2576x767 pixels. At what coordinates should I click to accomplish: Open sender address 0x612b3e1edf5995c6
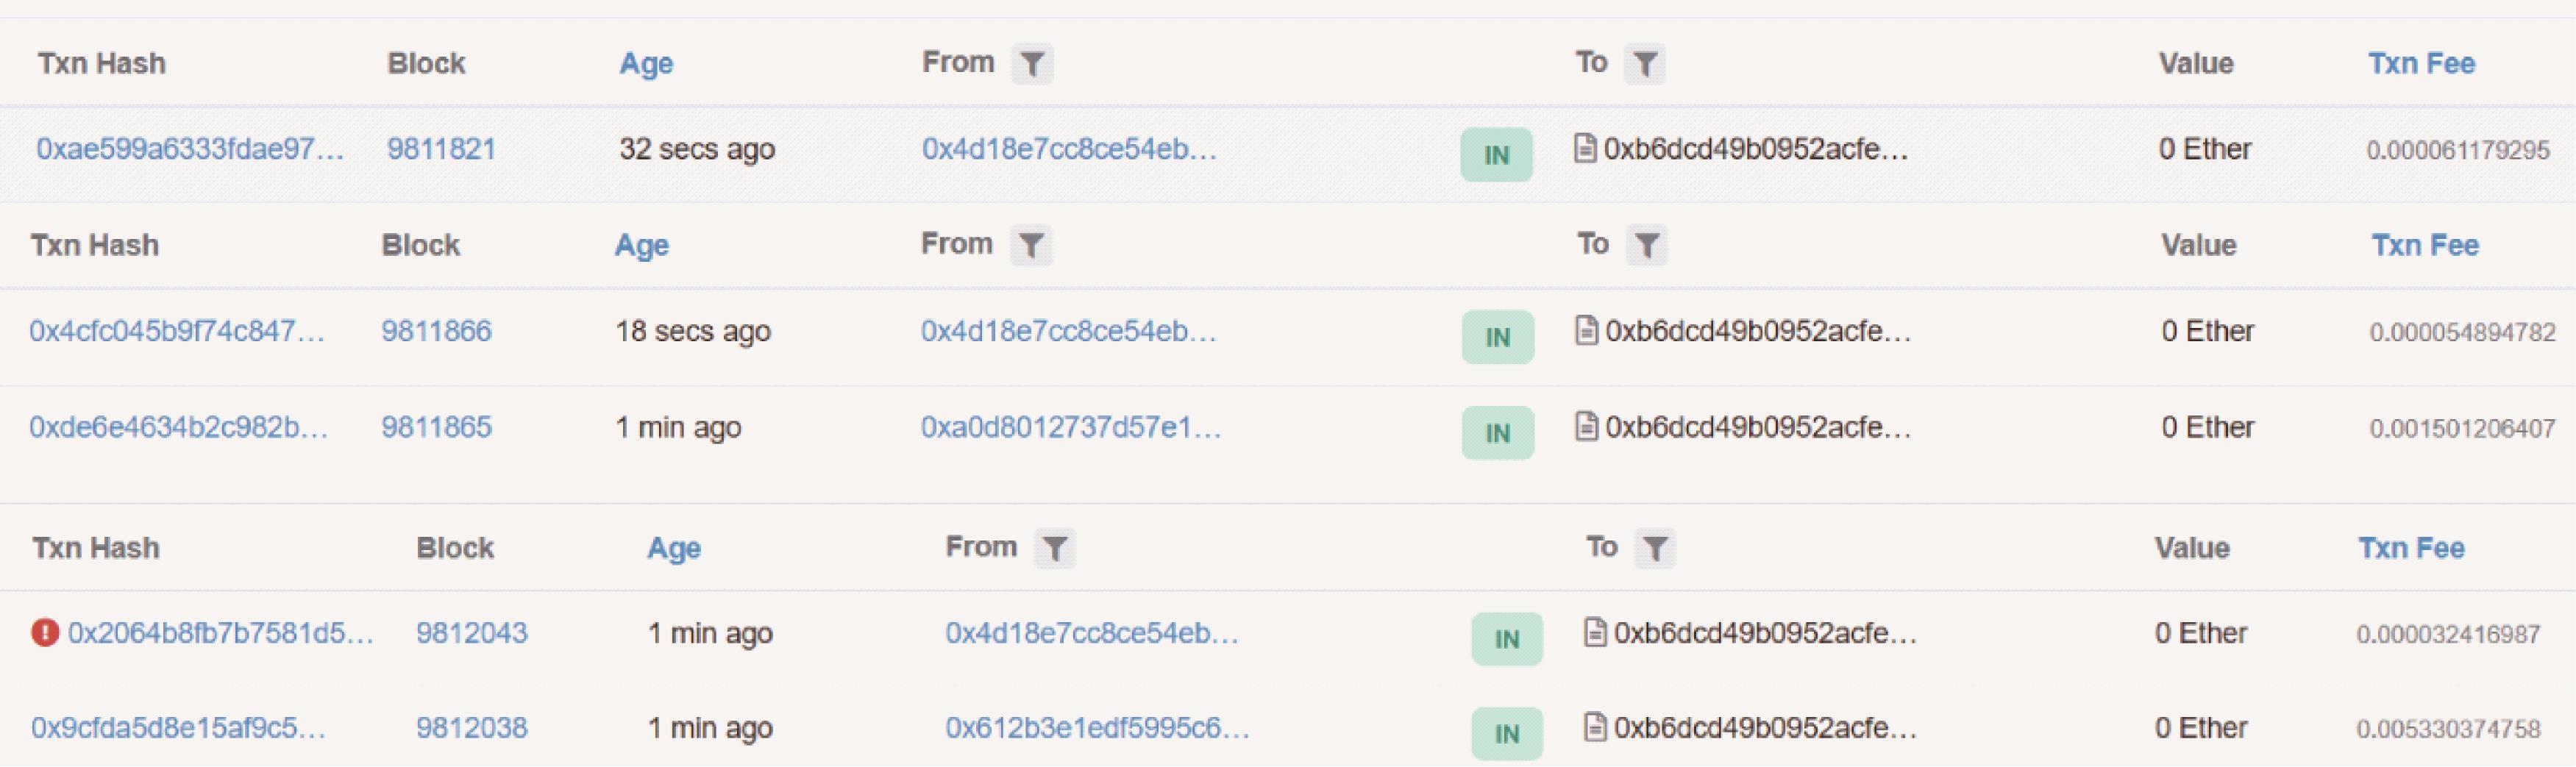pos(1097,727)
